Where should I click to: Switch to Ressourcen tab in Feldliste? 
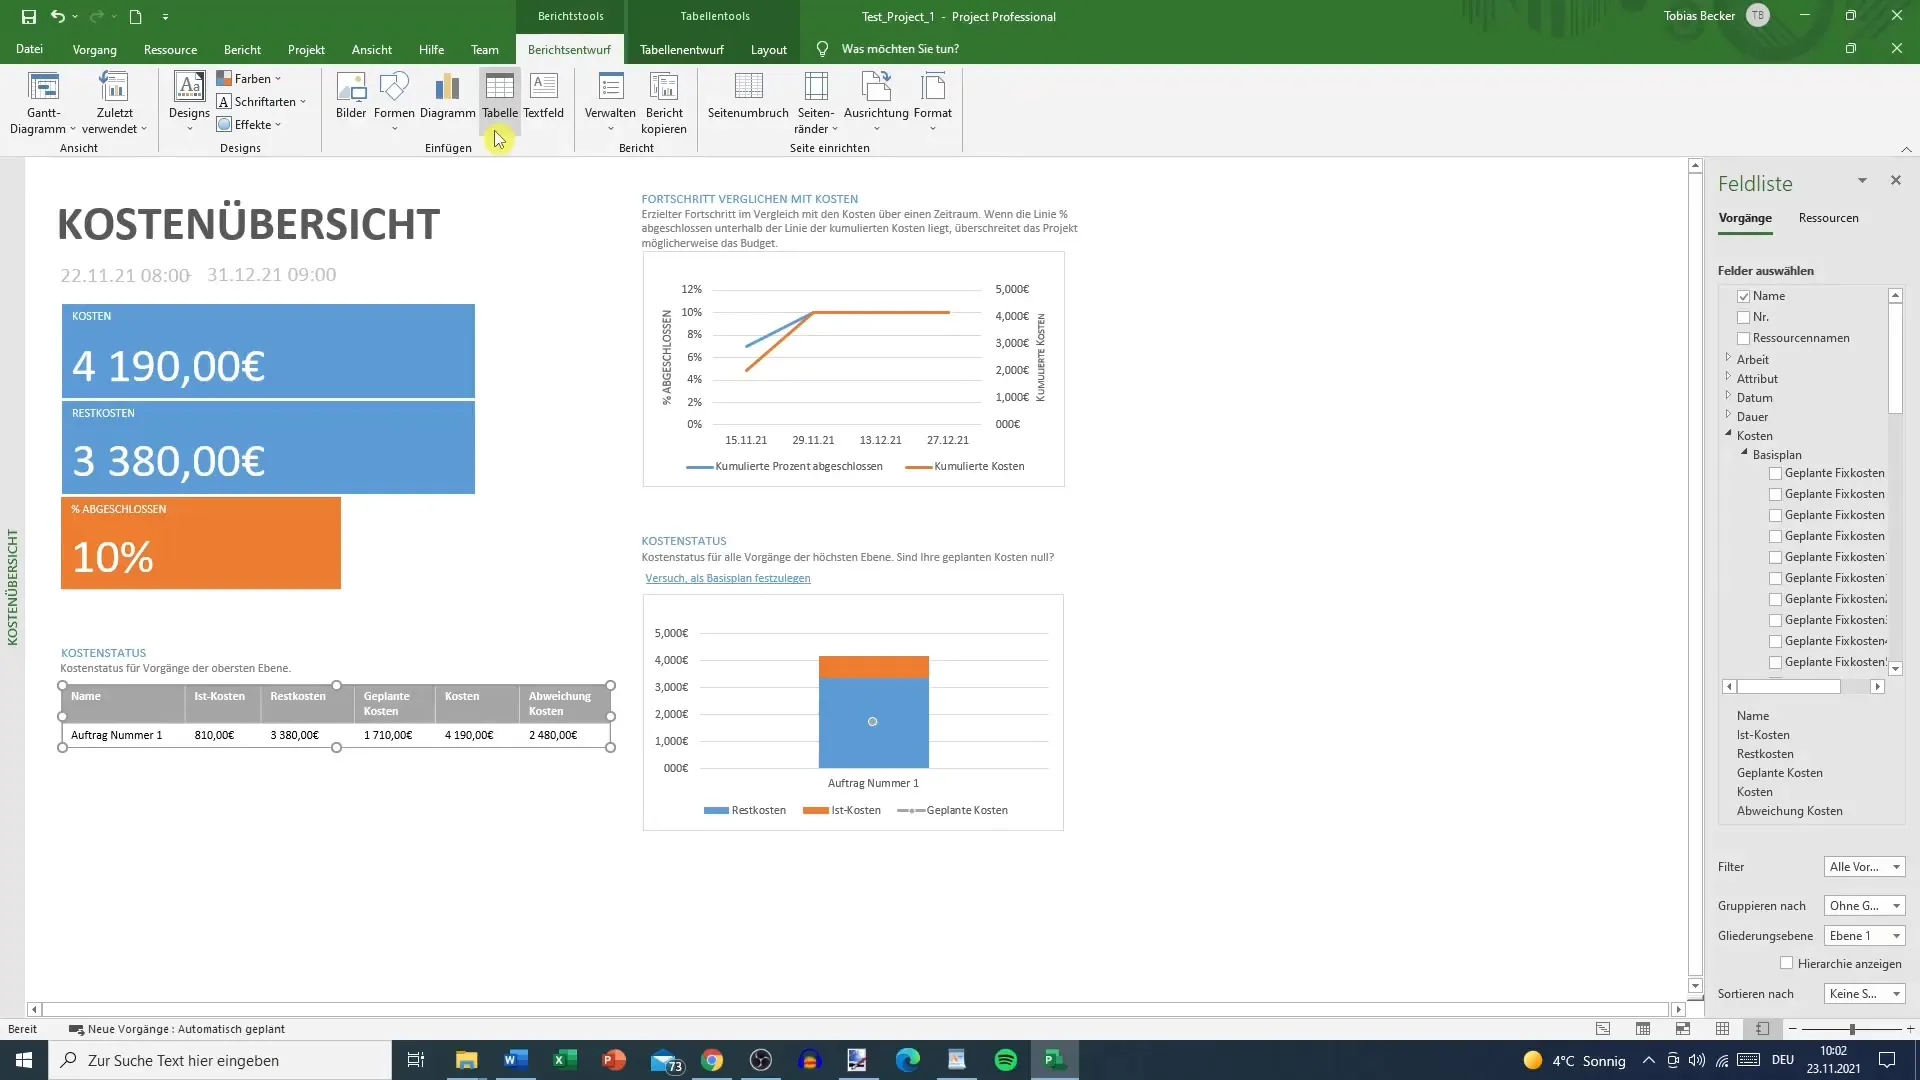1828,218
